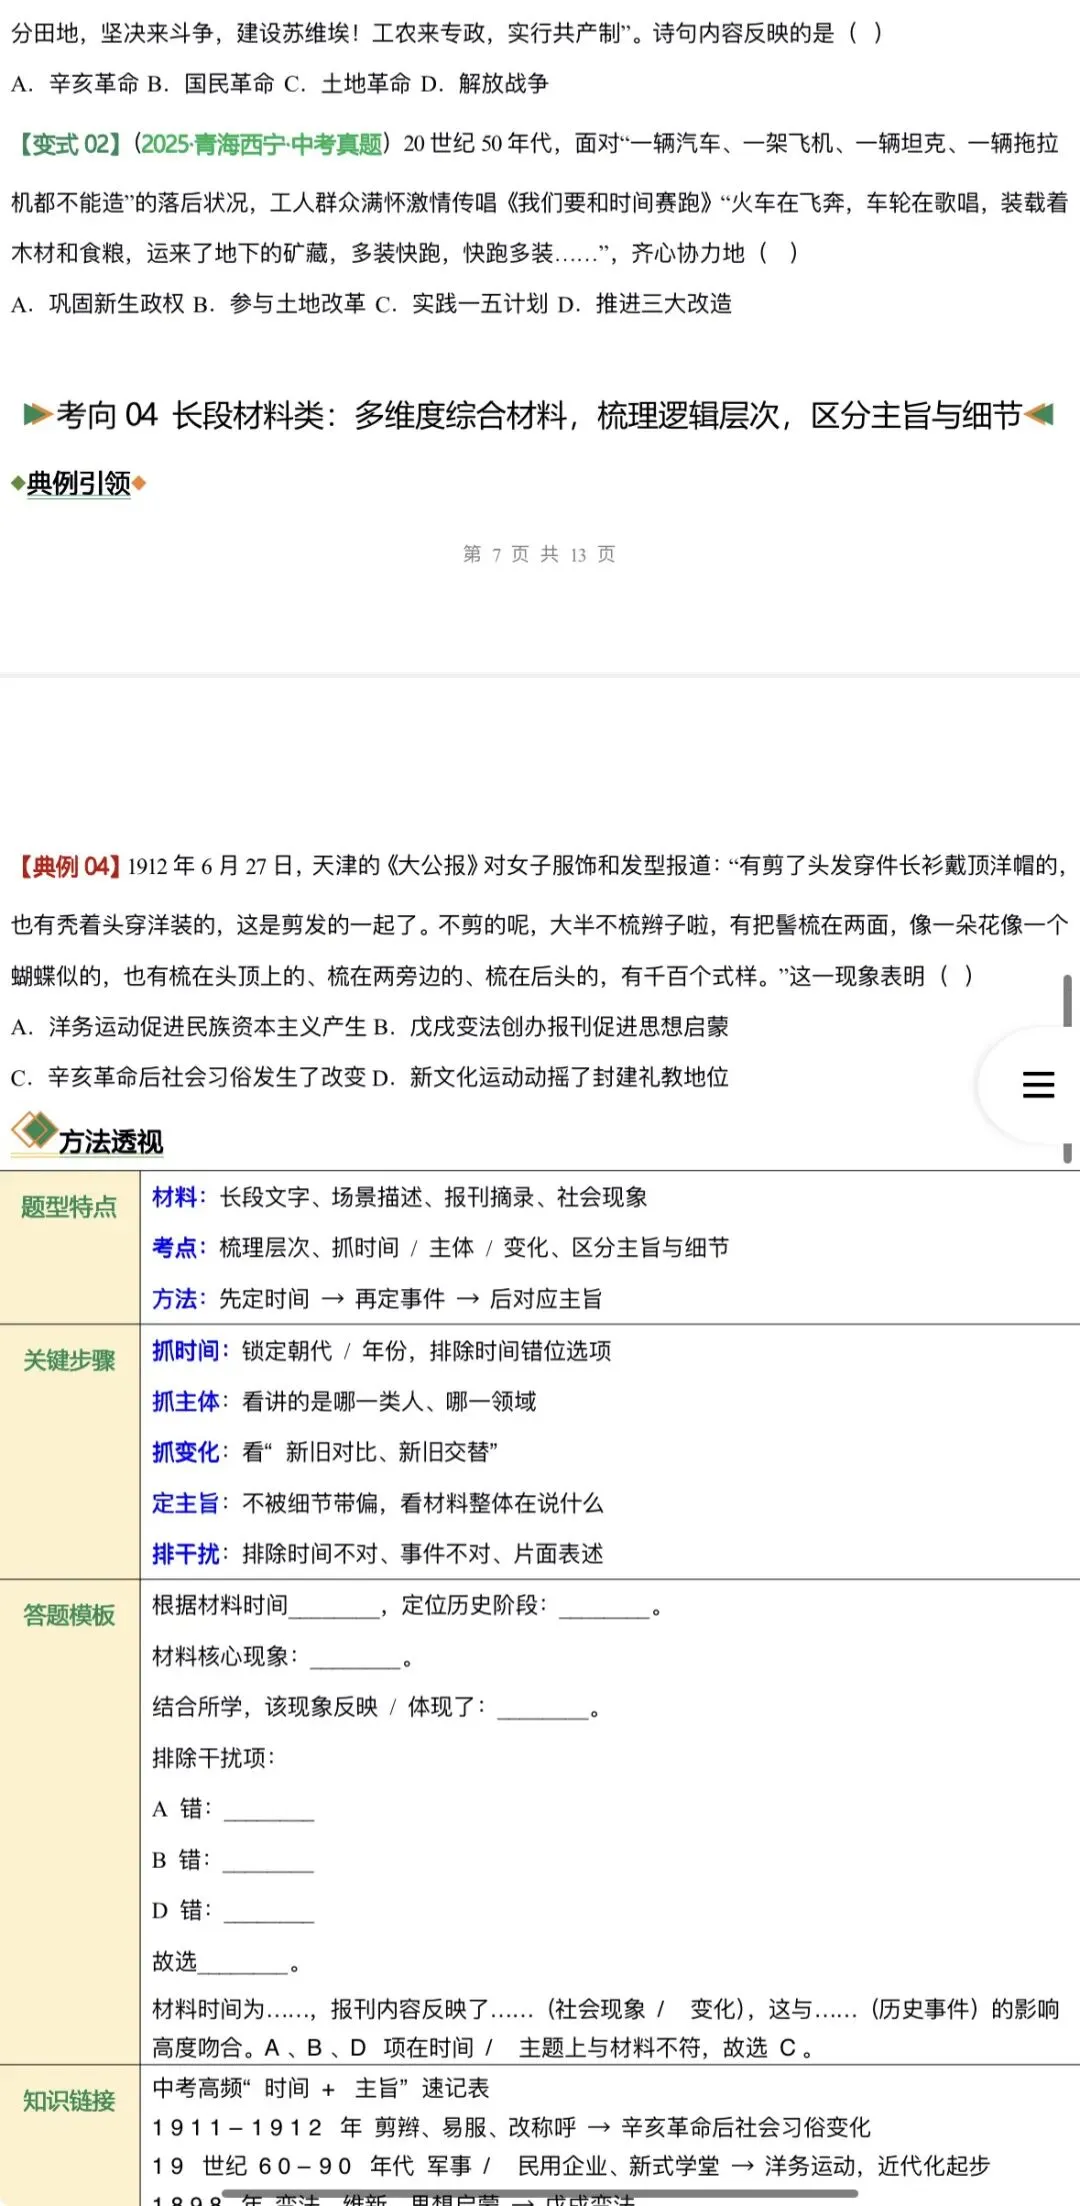This screenshot has width=1080, height=2206.
Task: Click the blank after 根据材料时间
Action: 333,1607
